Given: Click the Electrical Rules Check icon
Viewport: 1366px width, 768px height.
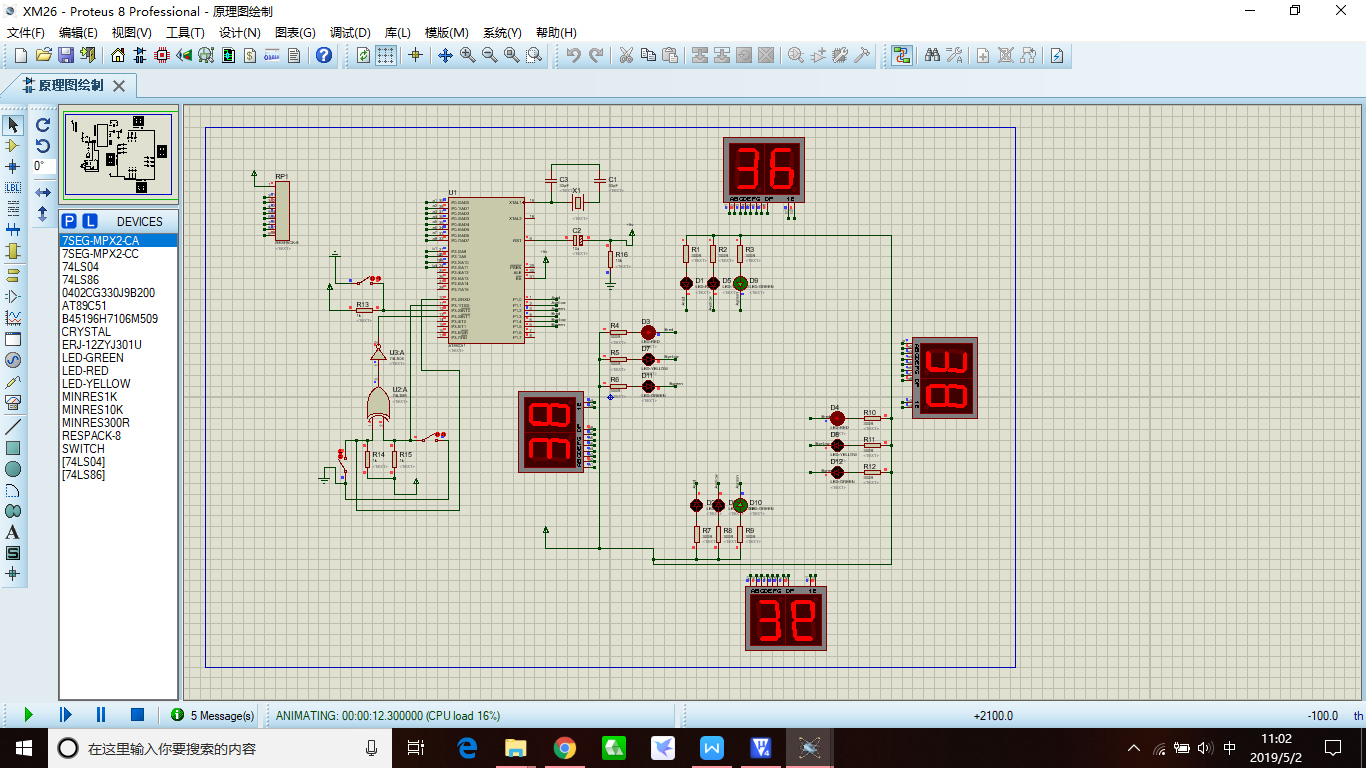Looking at the screenshot, I should click(x=1056, y=55).
